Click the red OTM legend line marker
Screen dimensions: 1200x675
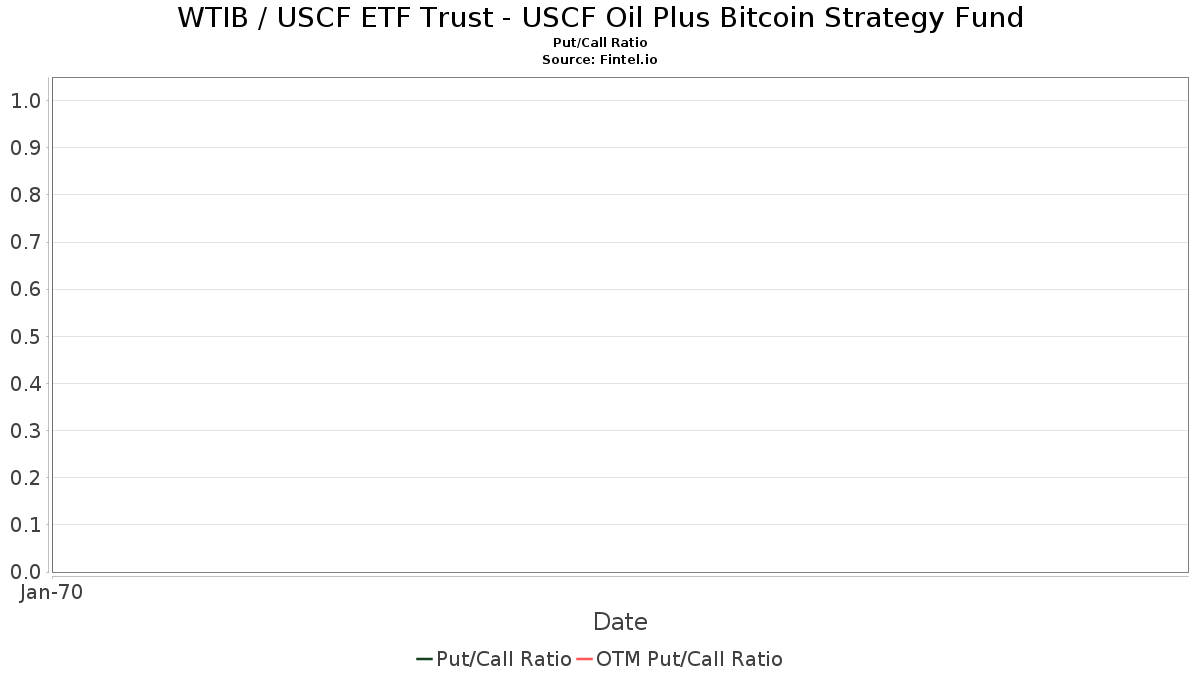coord(584,659)
